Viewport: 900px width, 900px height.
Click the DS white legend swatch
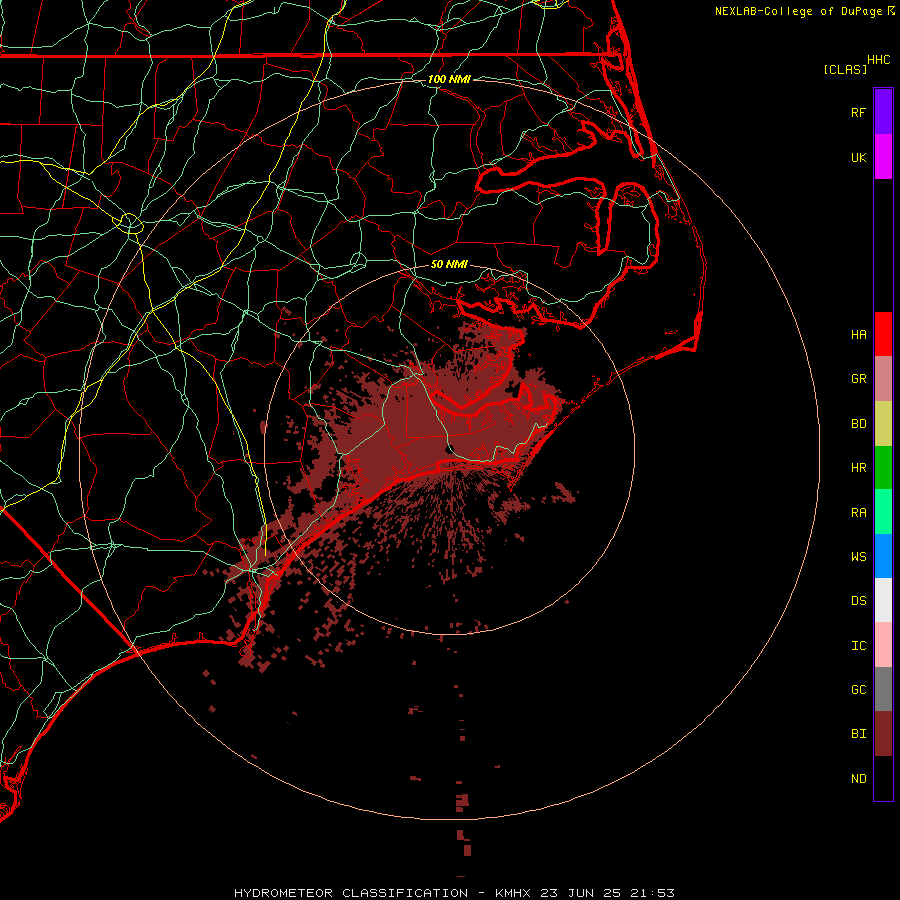tap(883, 600)
